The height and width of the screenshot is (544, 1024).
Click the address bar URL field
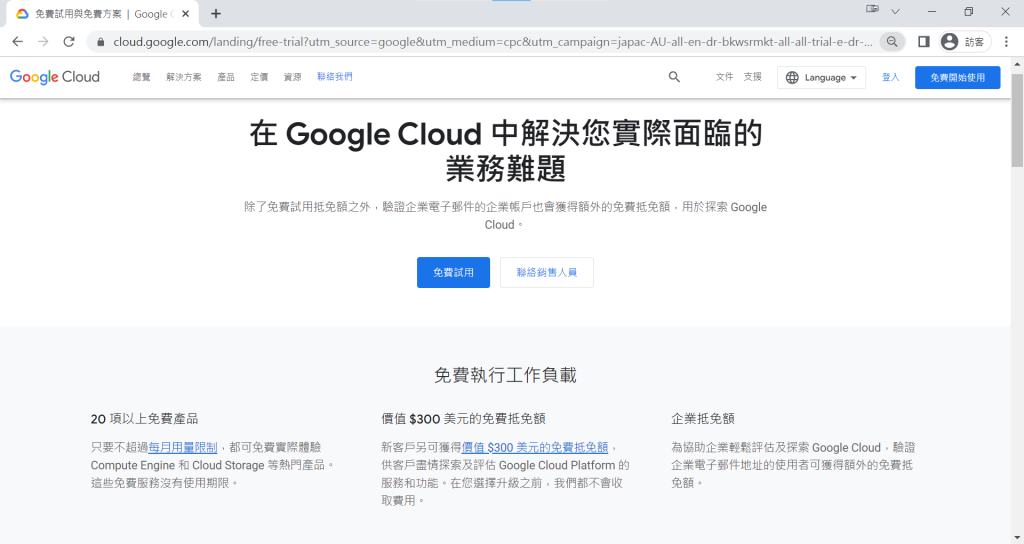(492, 42)
